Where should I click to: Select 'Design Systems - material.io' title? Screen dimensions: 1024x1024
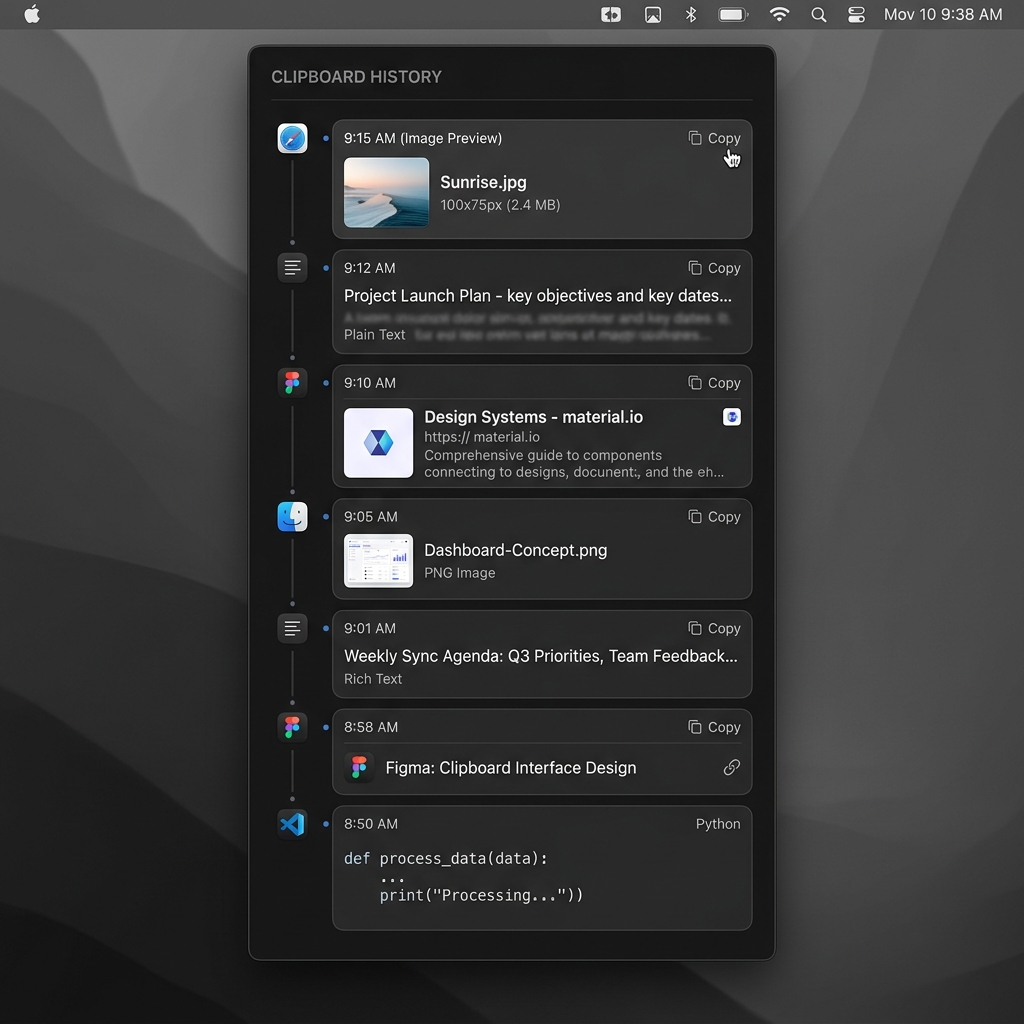pyautogui.click(x=534, y=417)
